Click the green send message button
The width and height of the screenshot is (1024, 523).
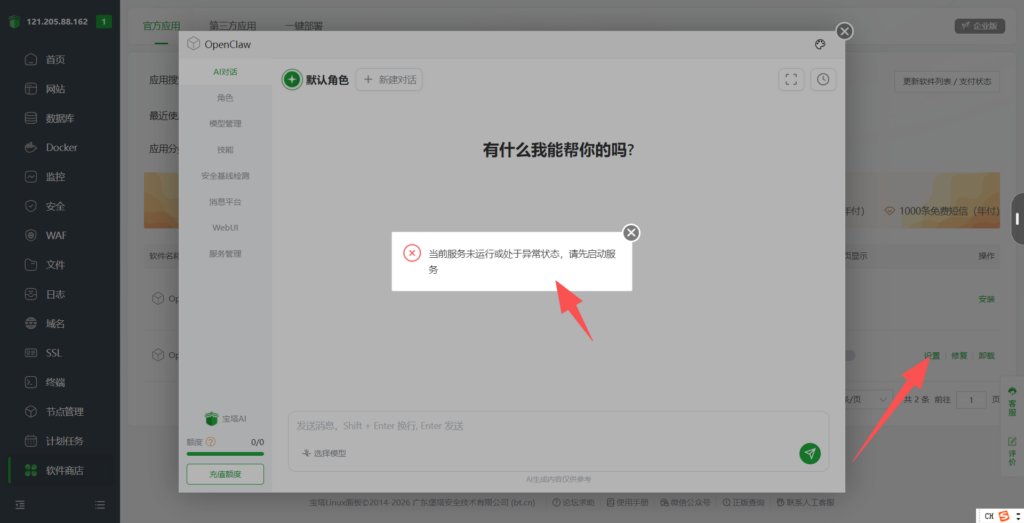point(810,453)
